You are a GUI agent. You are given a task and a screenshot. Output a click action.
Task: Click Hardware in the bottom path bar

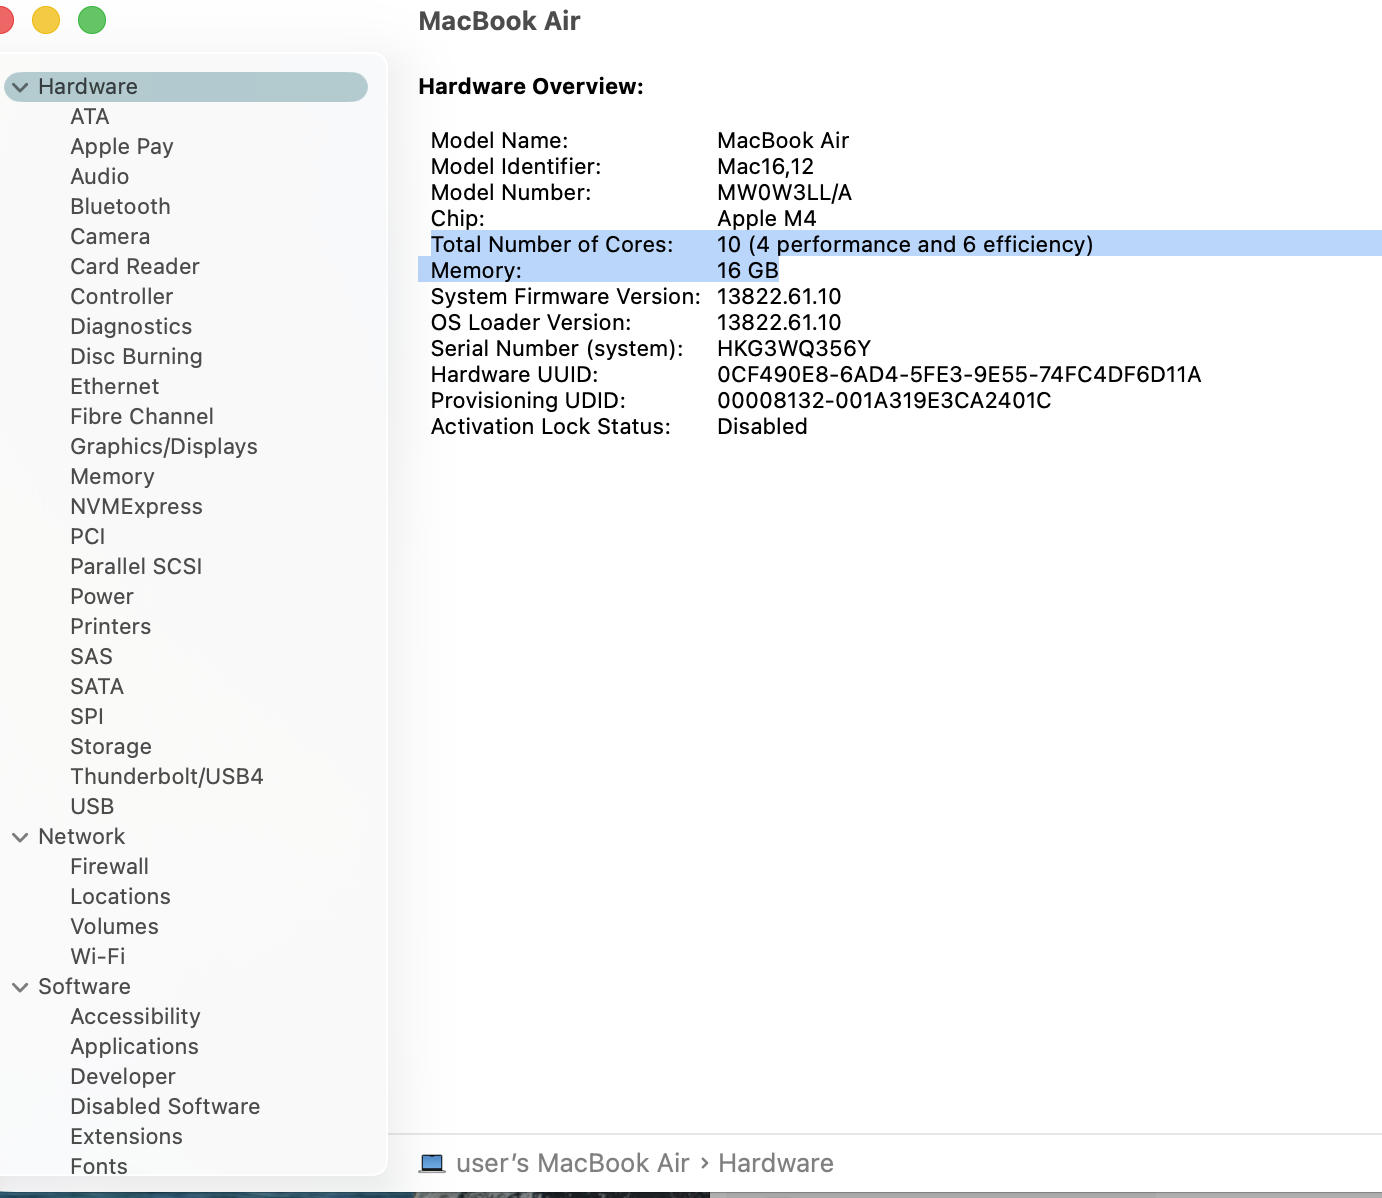click(775, 1163)
